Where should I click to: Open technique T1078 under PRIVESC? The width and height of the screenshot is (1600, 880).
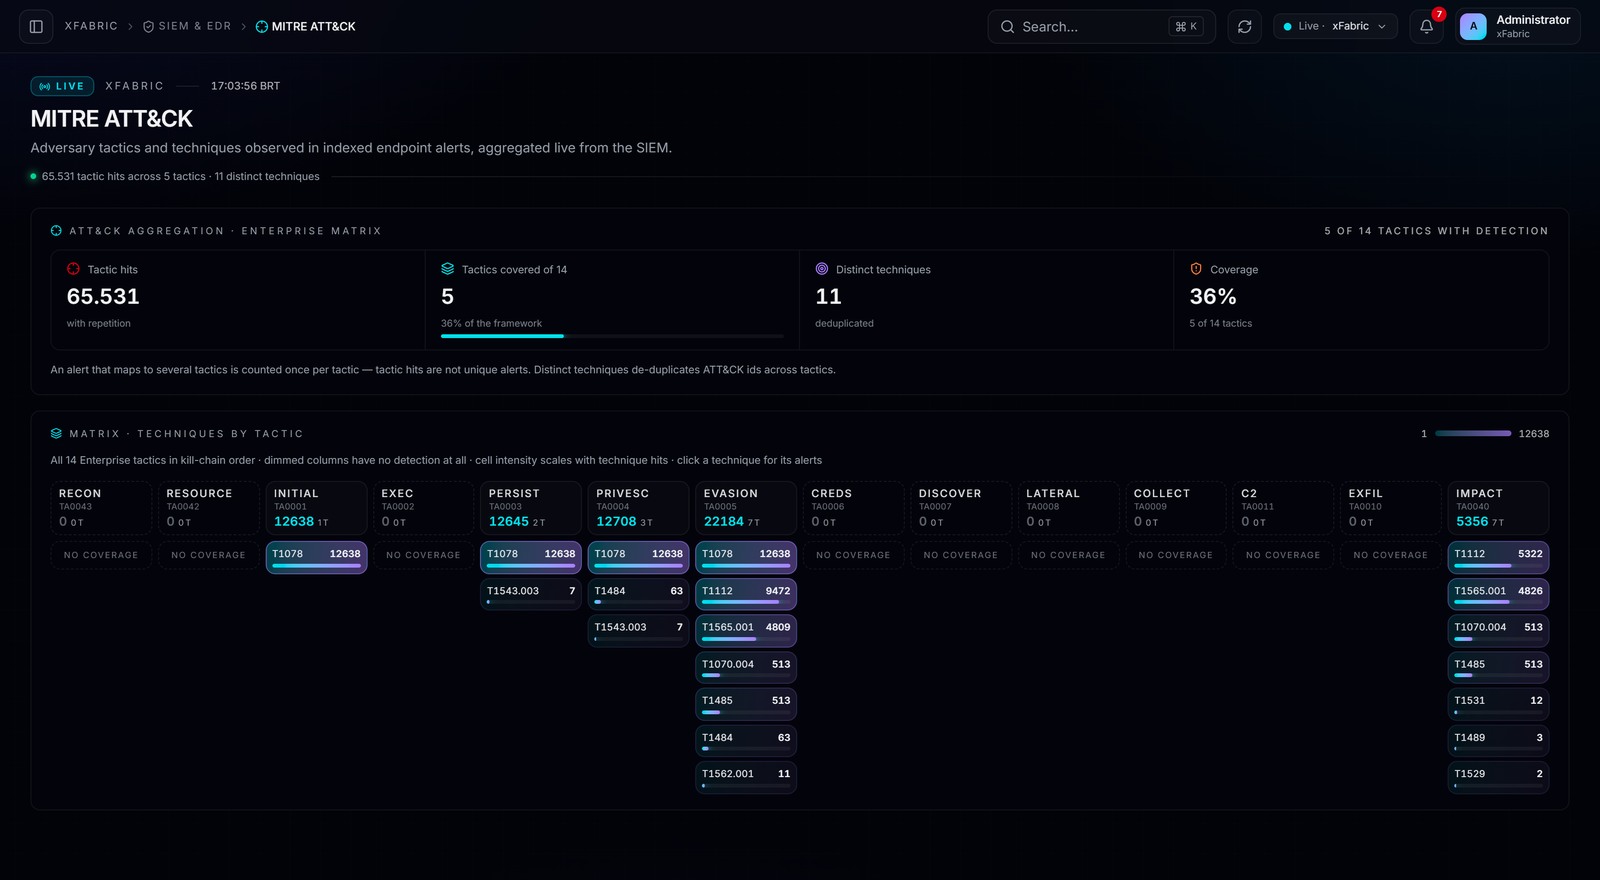(638, 557)
